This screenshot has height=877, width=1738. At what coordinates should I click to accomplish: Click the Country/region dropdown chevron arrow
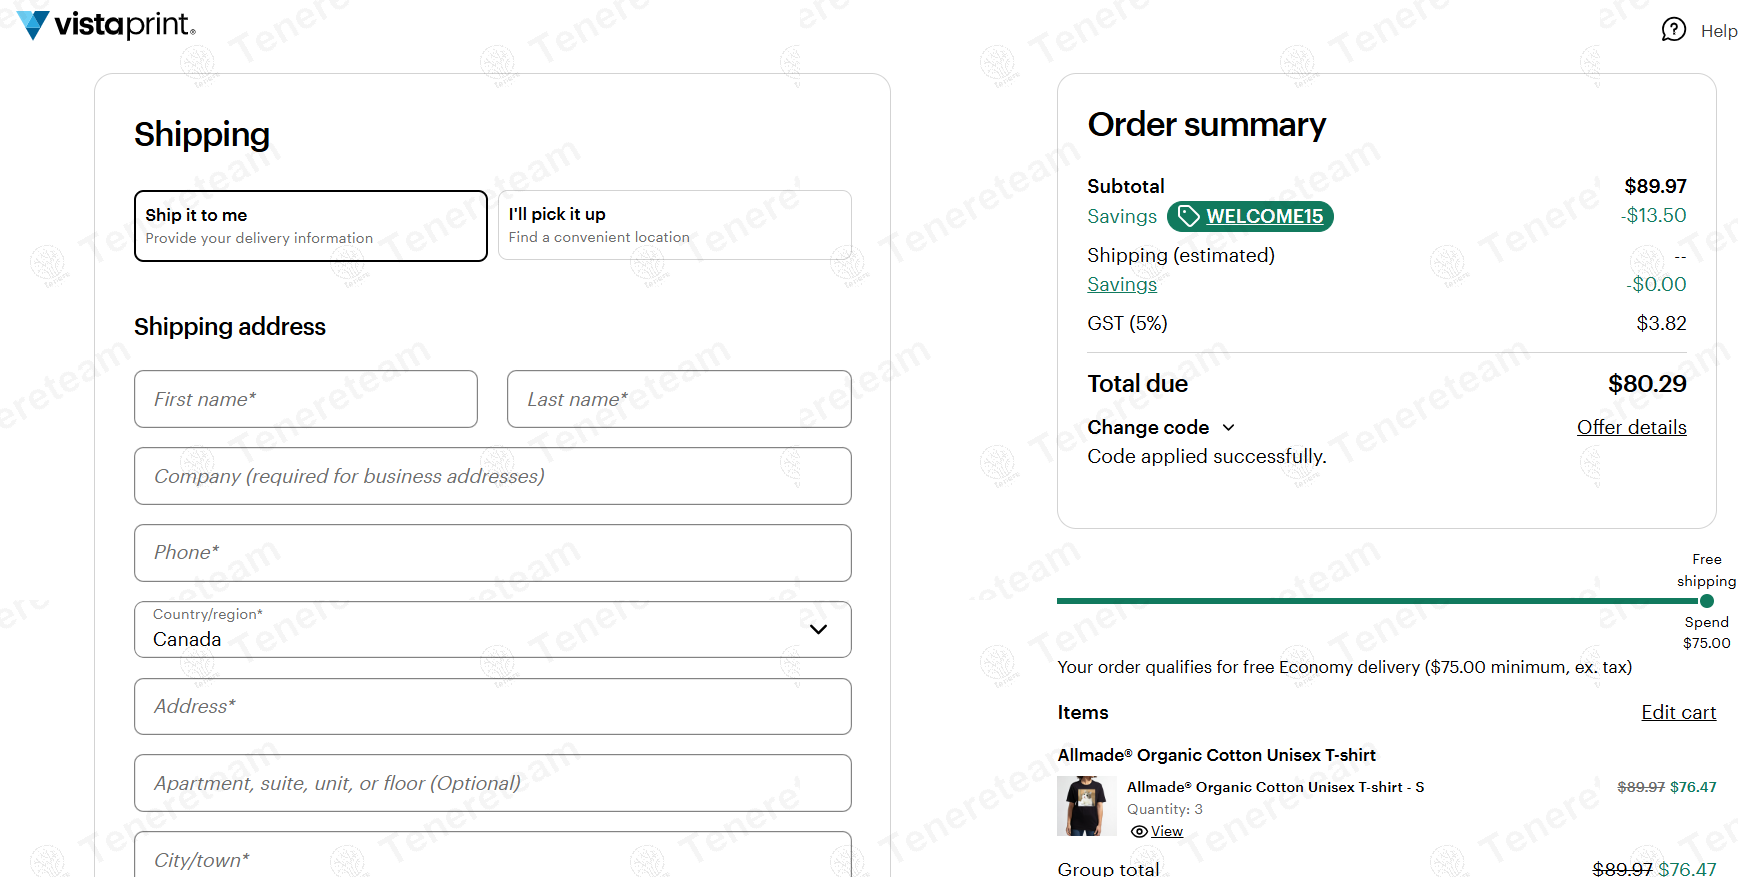pos(818,629)
